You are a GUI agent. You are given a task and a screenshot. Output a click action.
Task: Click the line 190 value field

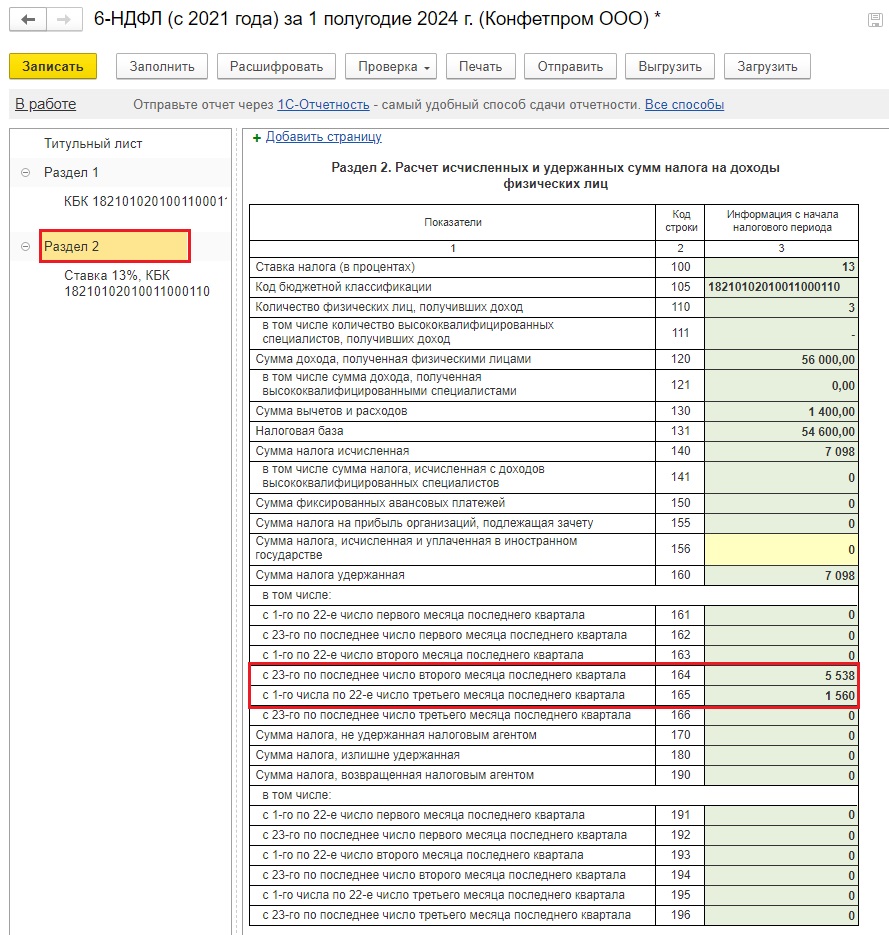coord(781,775)
